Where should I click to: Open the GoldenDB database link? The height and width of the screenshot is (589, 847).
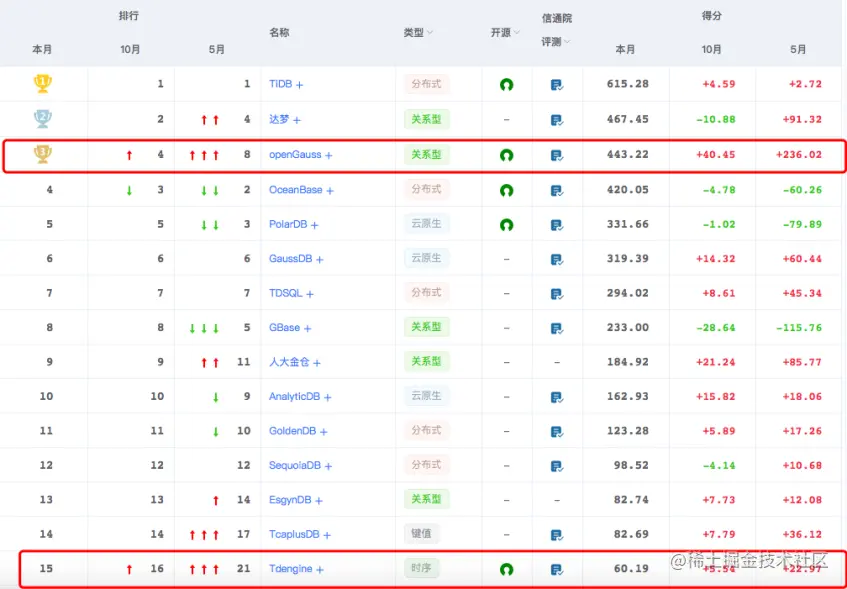pyautogui.click(x=292, y=431)
